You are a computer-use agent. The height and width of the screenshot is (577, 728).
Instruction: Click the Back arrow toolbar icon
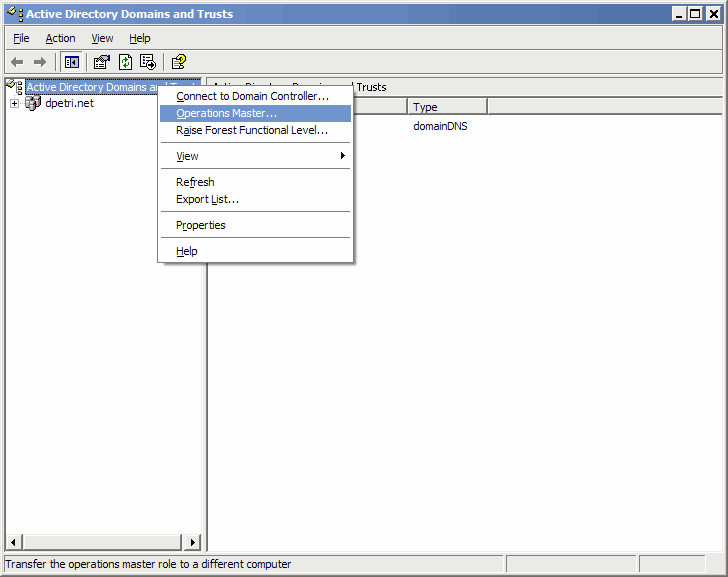[x=17, y=62]
